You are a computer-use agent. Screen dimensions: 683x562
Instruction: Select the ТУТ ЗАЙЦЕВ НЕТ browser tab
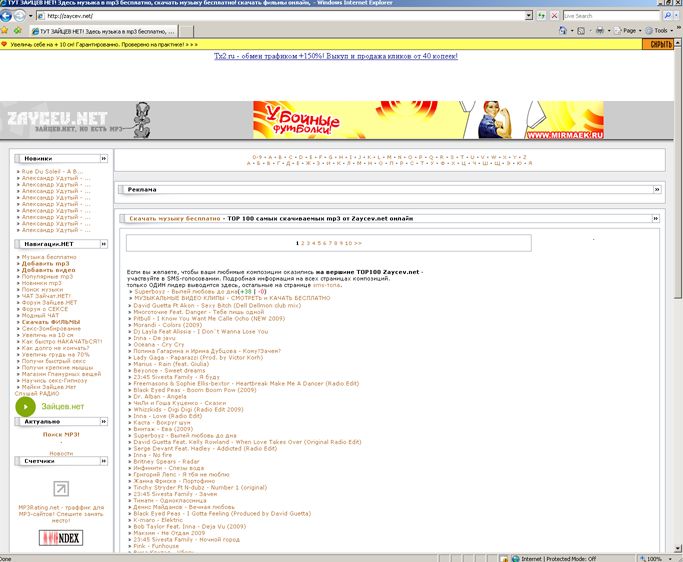click(x=104, y=31)
